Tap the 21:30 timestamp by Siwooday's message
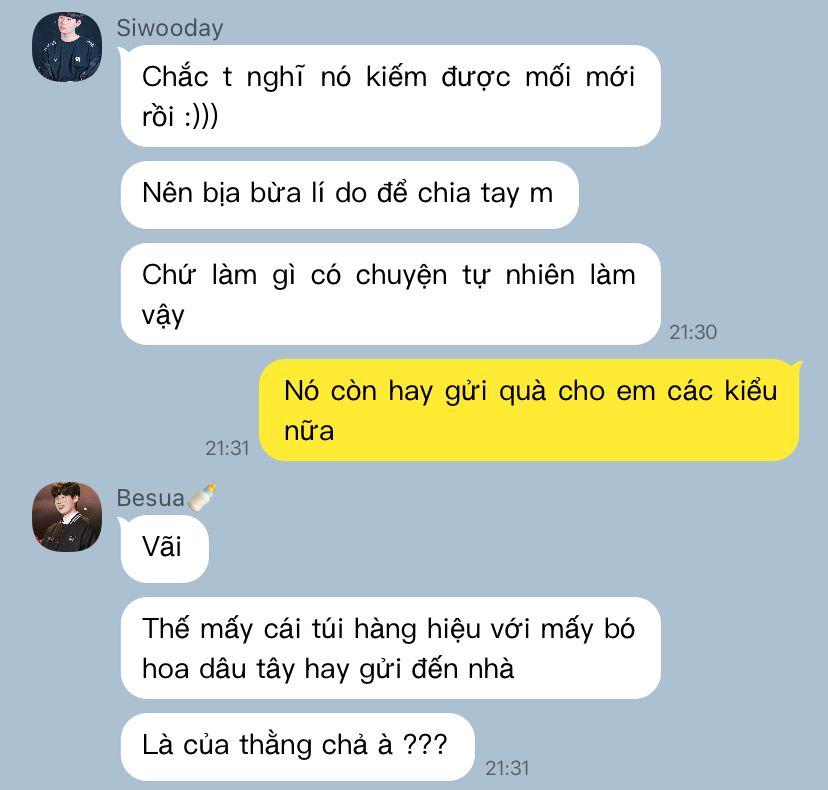 (693, 332)
